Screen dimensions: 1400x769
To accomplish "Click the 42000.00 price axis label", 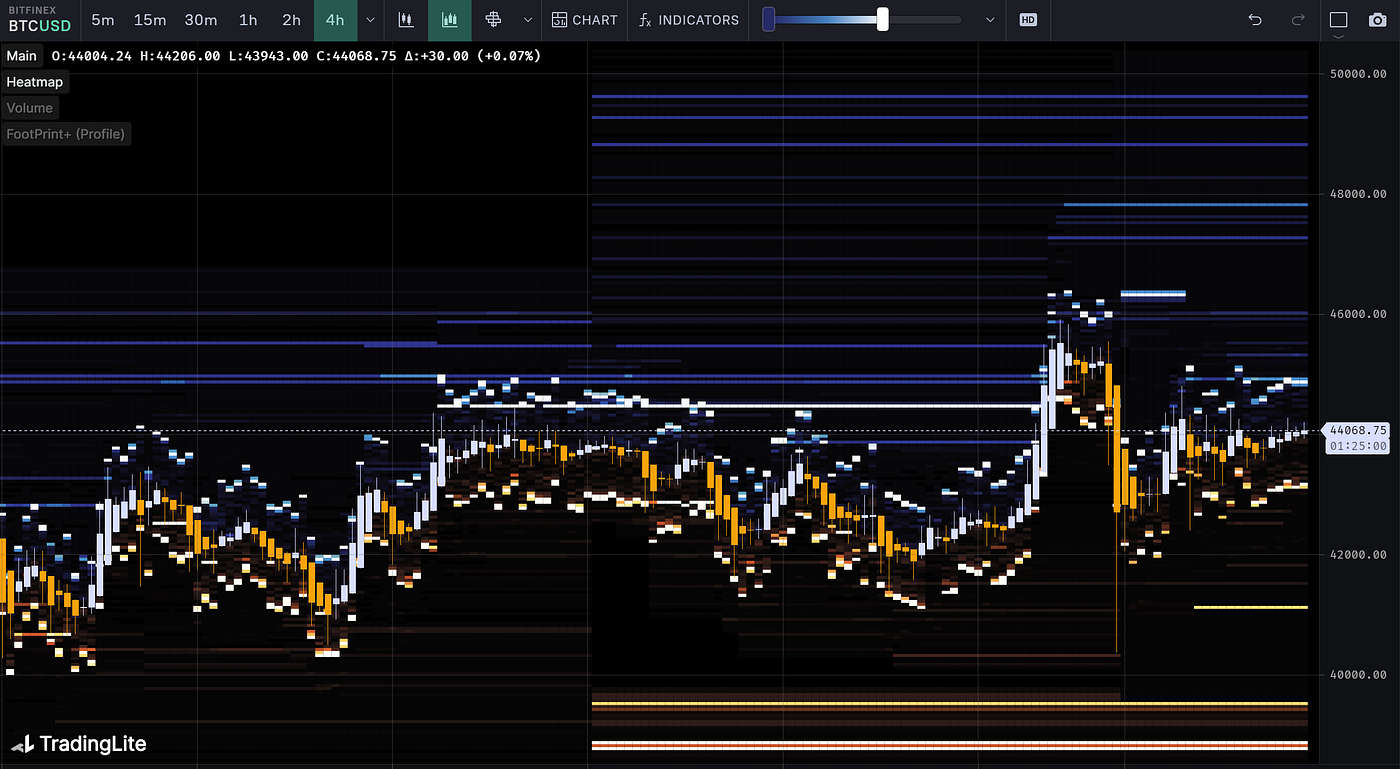I will click(1358, 555).
